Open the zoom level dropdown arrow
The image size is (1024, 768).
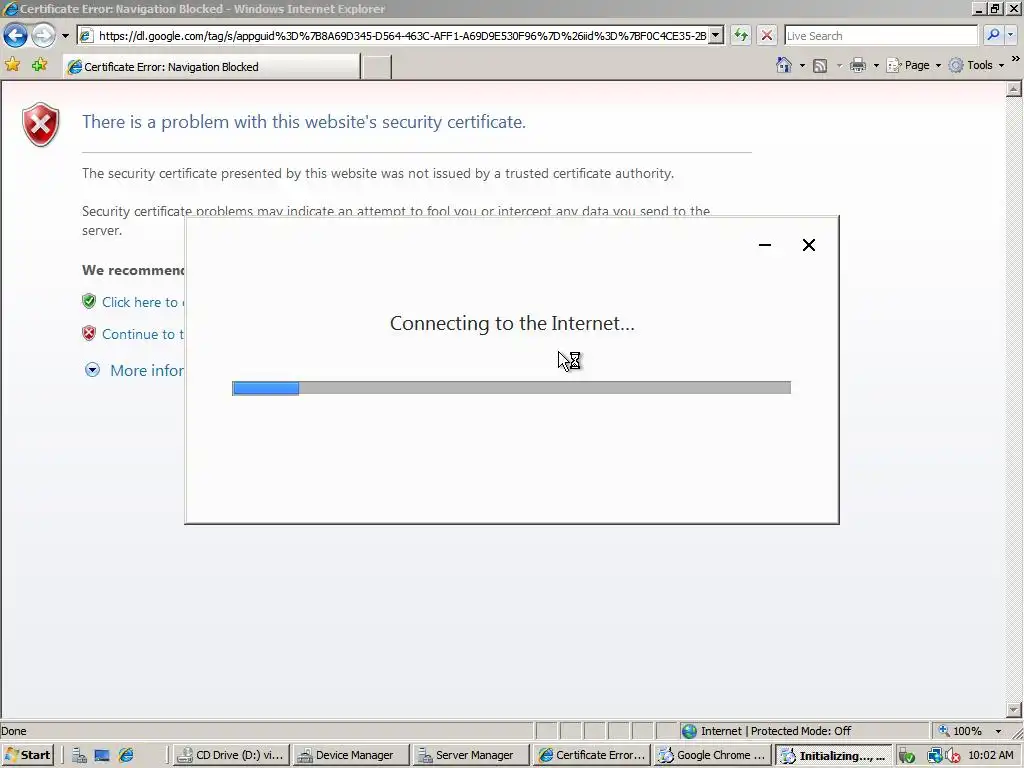[998, 731]
